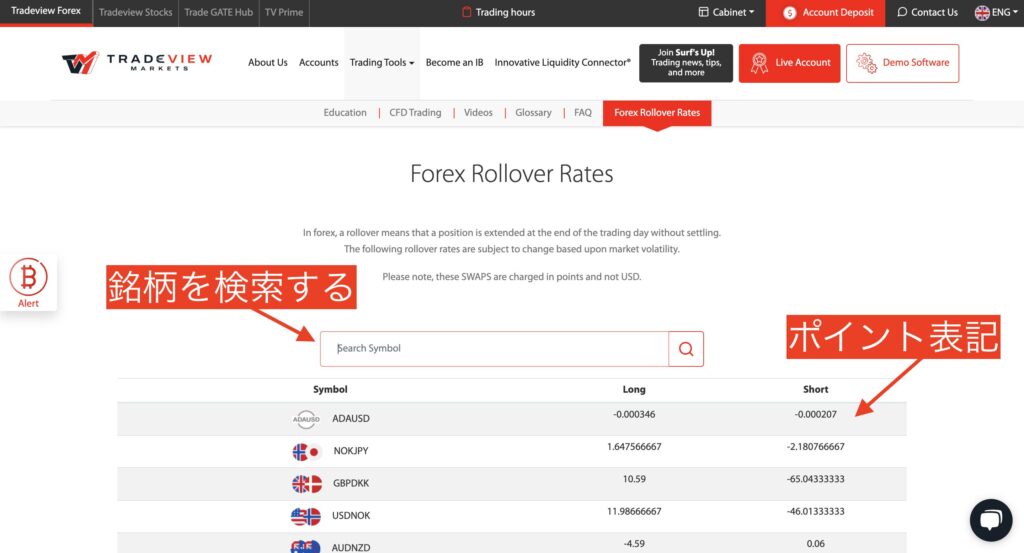Viewport: 1024px width, 553px height.
Task: Switch to Tradeview Forex tab
Action: [46, 11]
